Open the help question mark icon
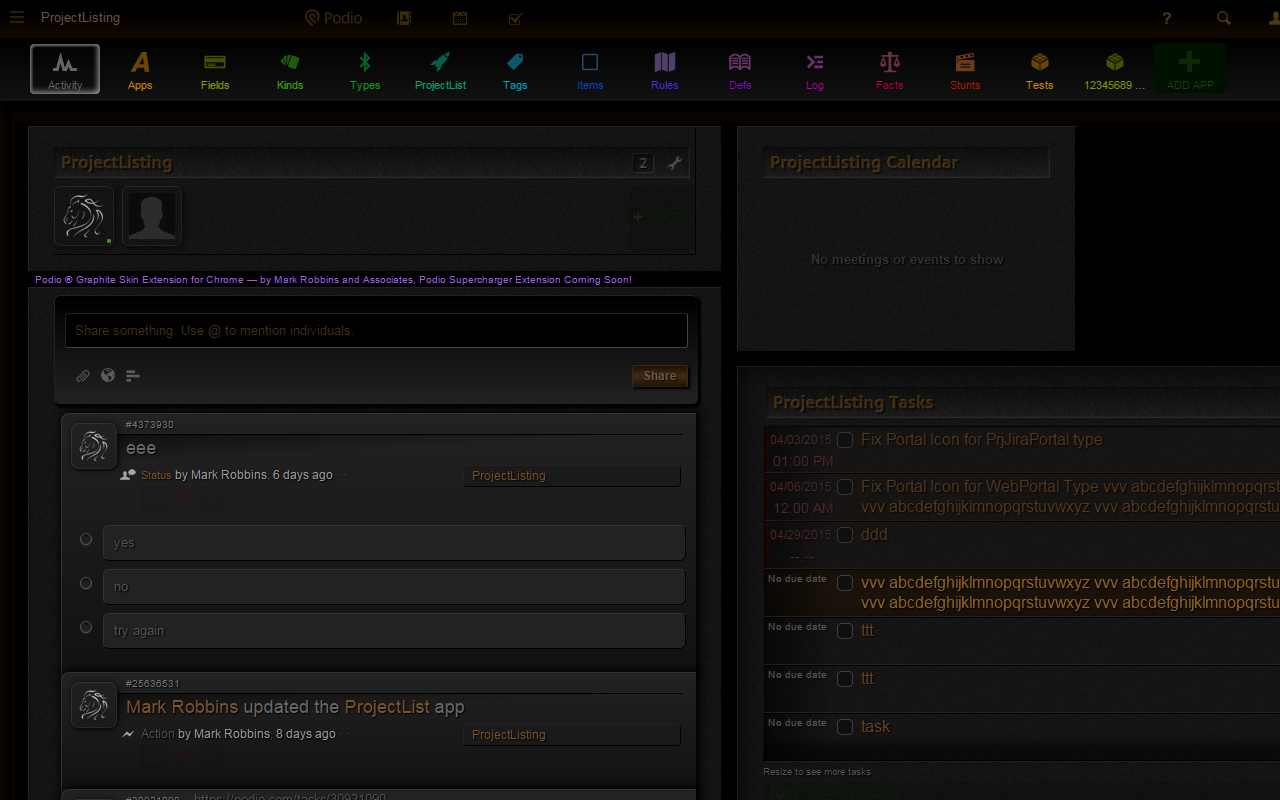The image size is (1280, 800). (1167, 18)
